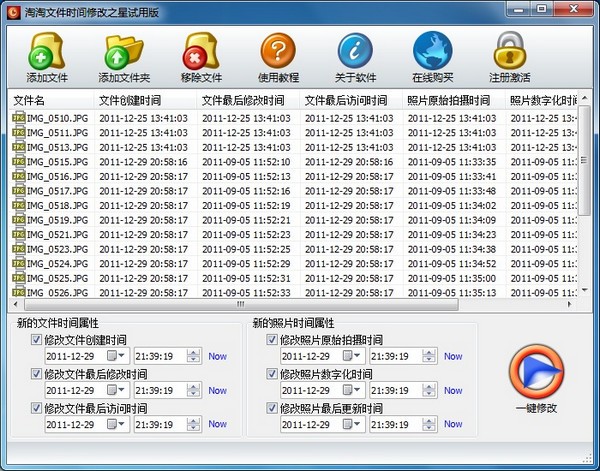This screenshot has width=600, height=471.
Task: Click file name IMG_0526.JPG in the list
Action: [57, 293]
